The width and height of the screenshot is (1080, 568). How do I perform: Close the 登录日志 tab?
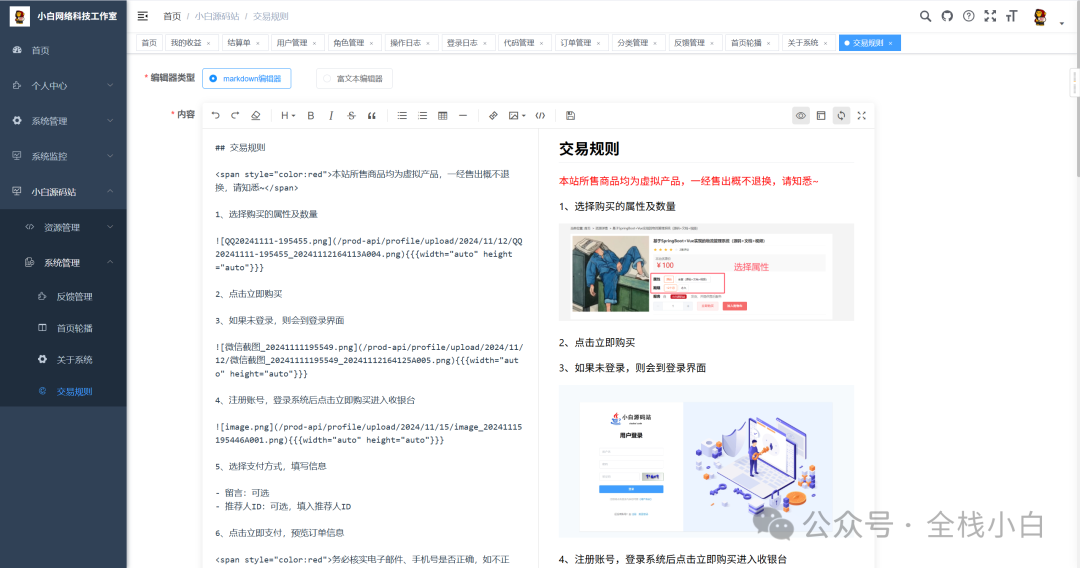tap(485, 43)
